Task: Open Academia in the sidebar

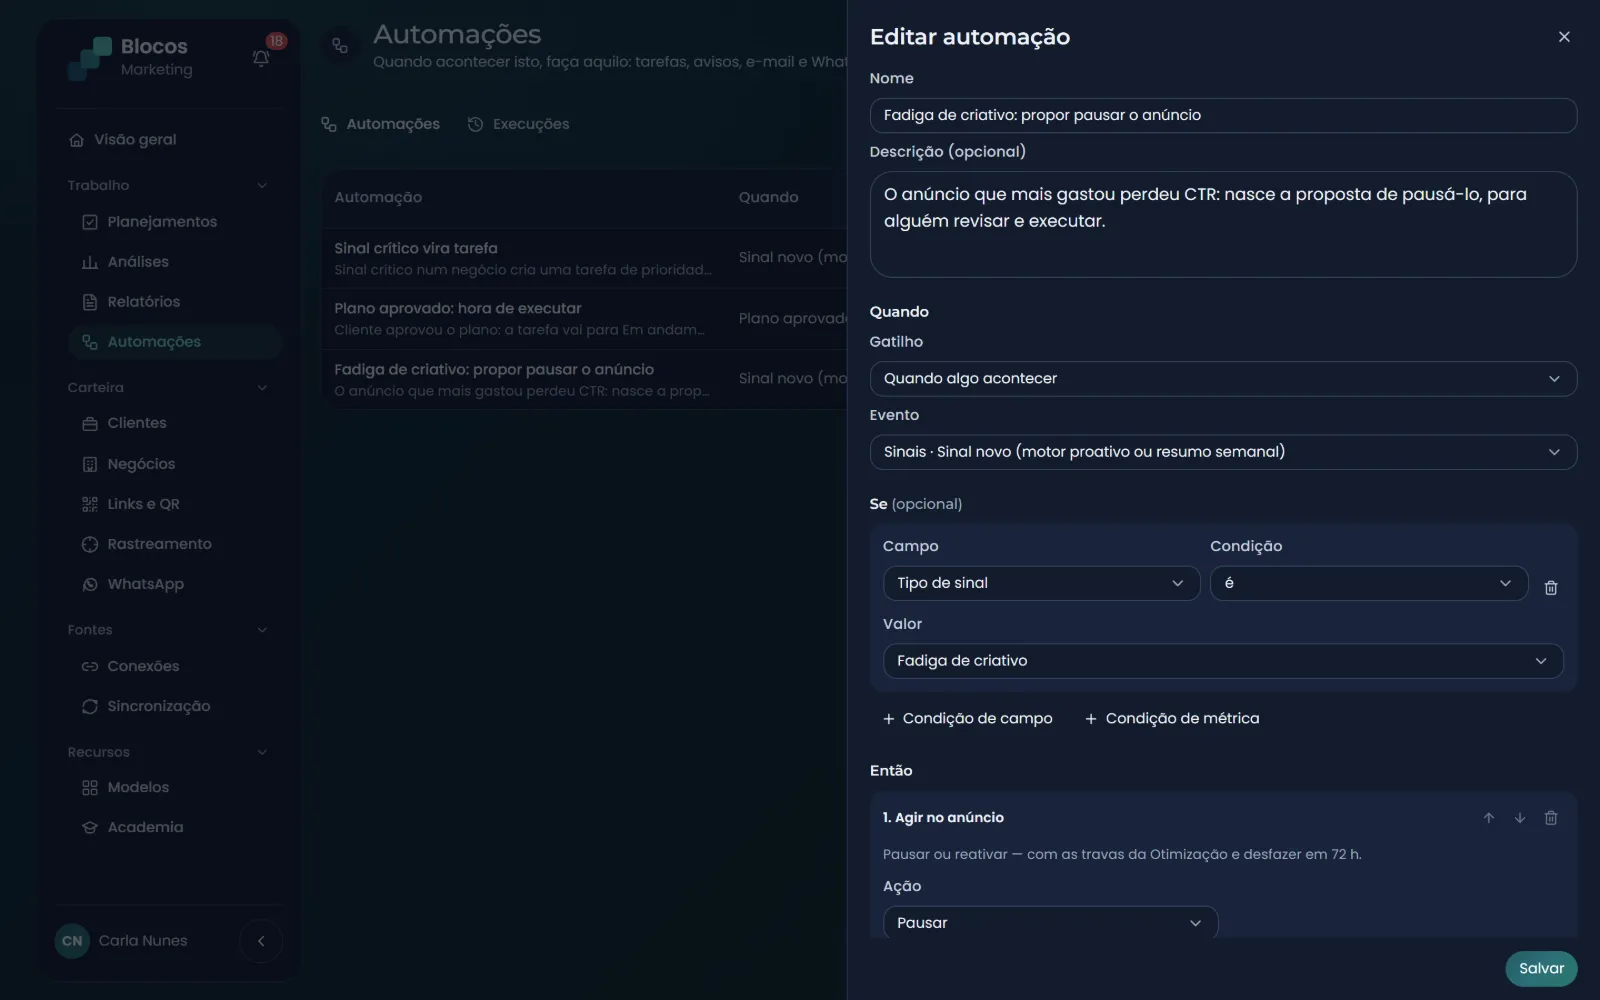Action: [x=176, y=827]
